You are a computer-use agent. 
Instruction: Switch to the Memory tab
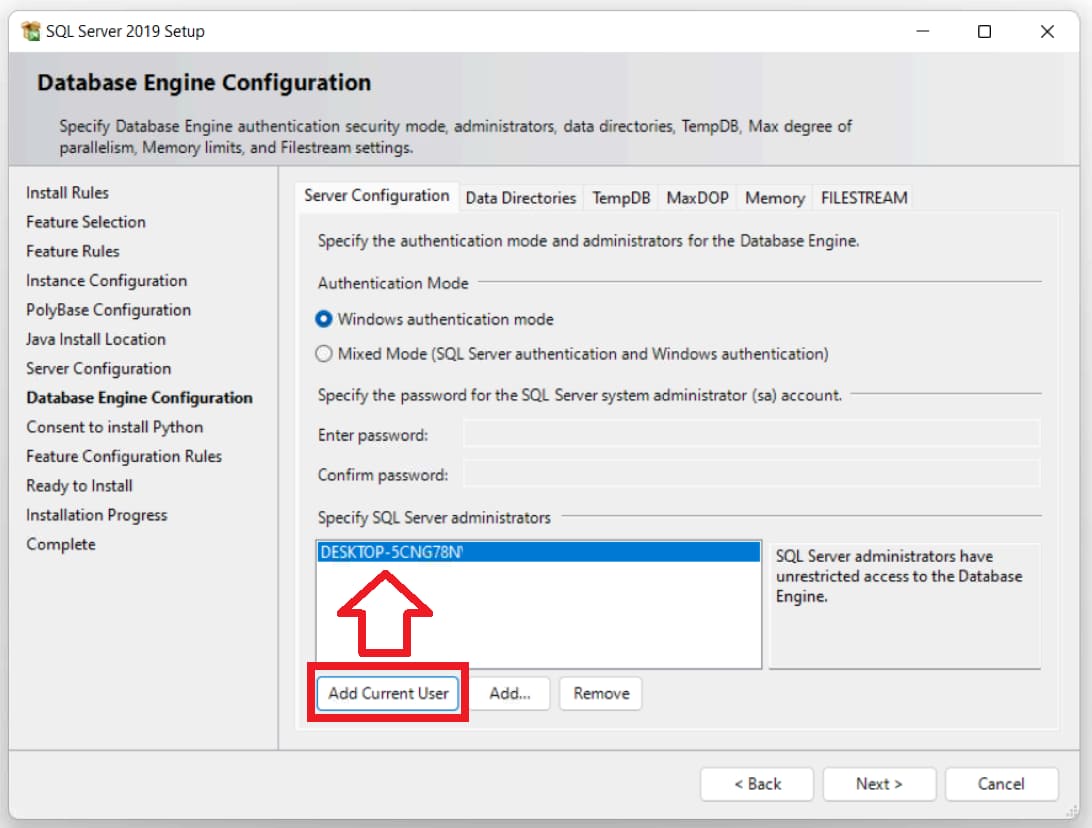click(x=774, y=198)
